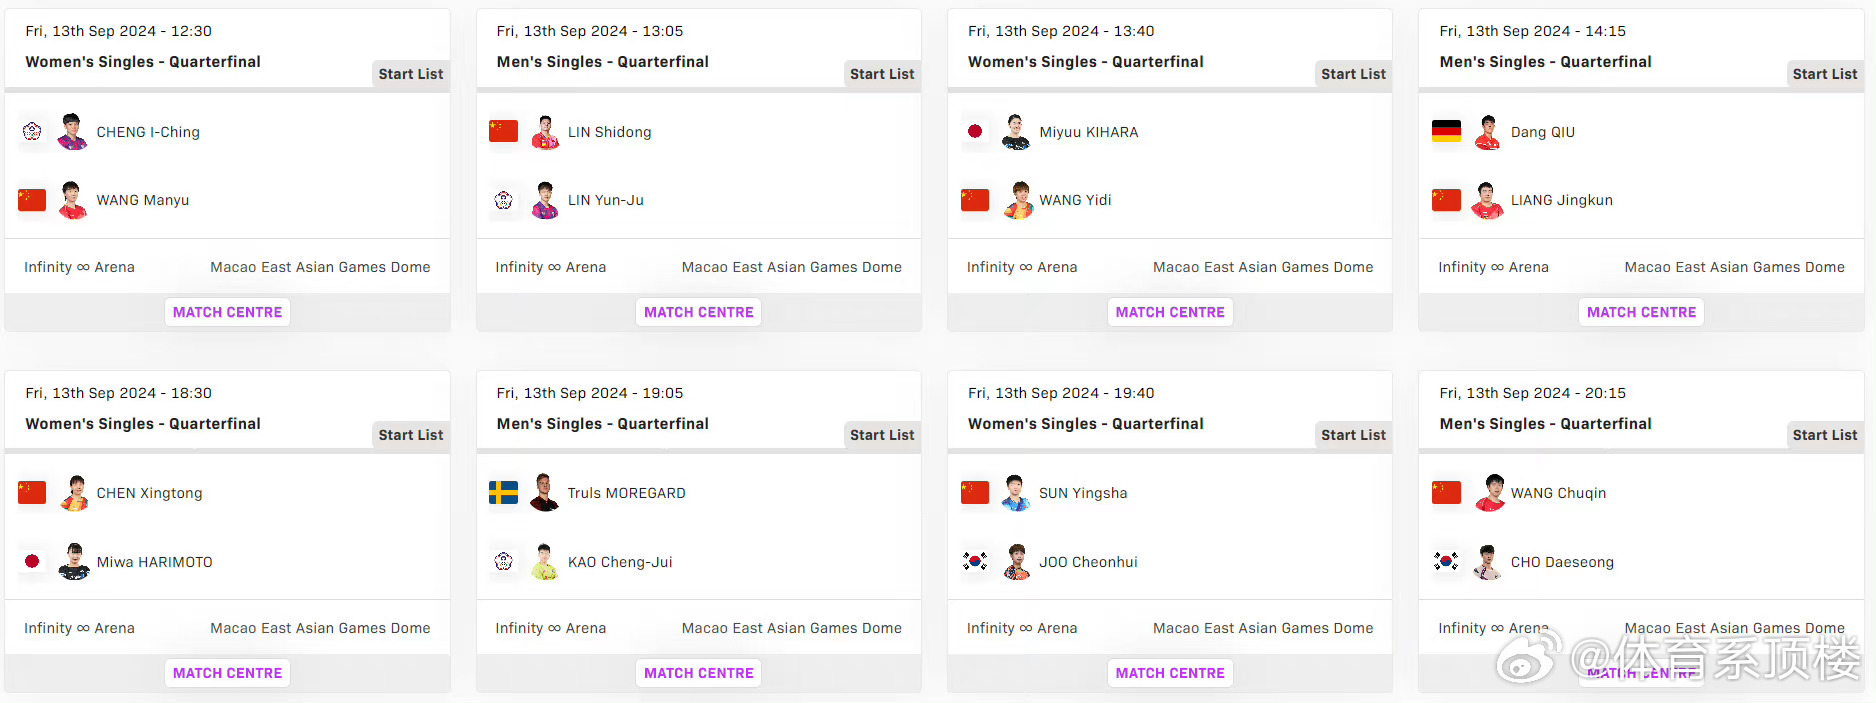Click WANG Manyu's player avatar
1876x703 pixels.
point(72,200)
